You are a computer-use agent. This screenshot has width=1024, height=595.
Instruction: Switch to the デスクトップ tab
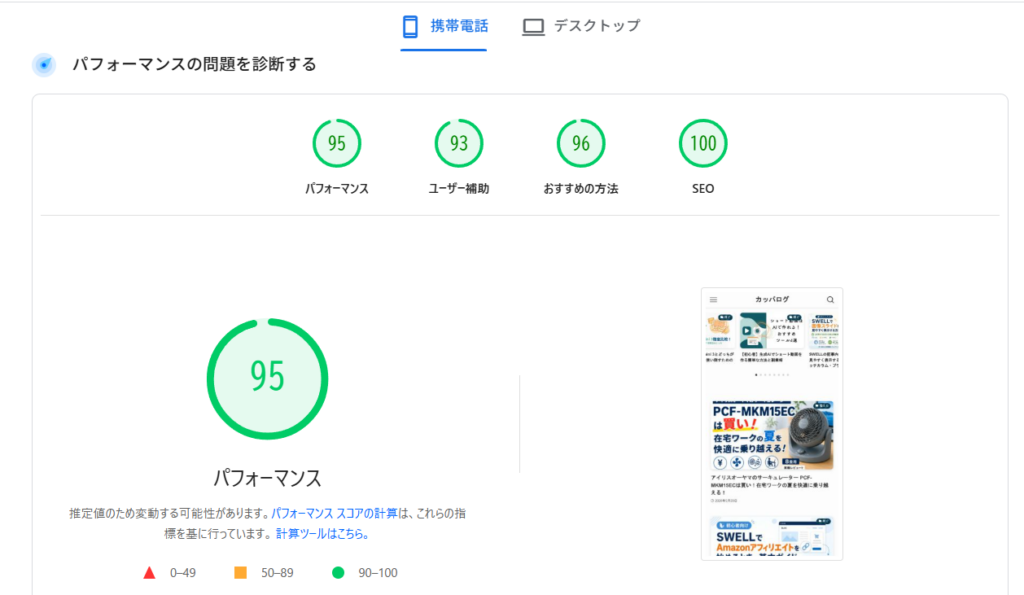pos(581,26)
